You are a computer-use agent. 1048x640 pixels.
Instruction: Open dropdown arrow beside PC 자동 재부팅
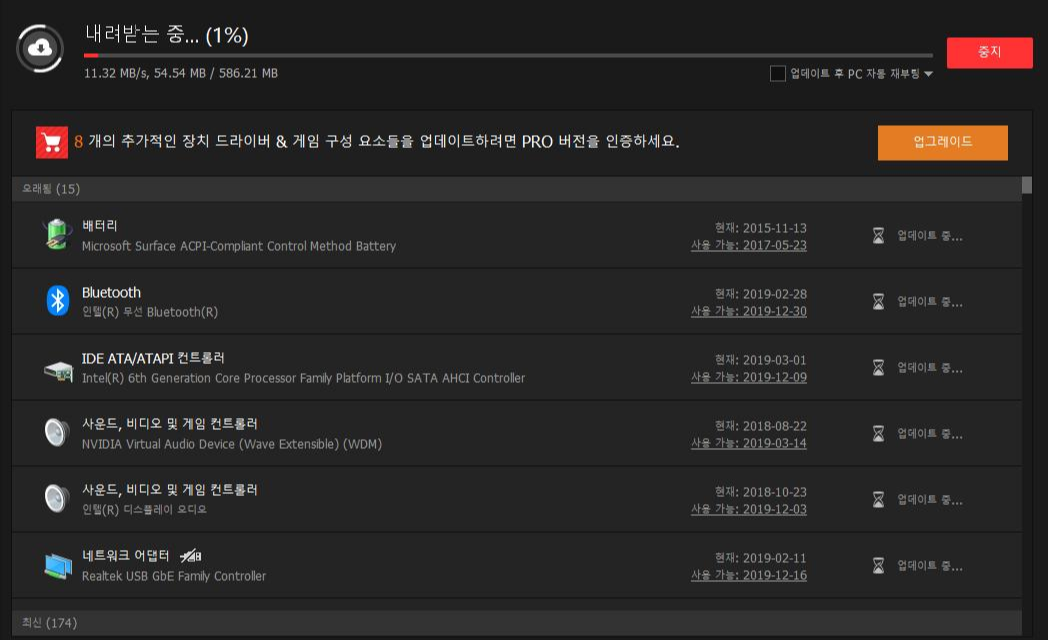click(x=928, y=74)
